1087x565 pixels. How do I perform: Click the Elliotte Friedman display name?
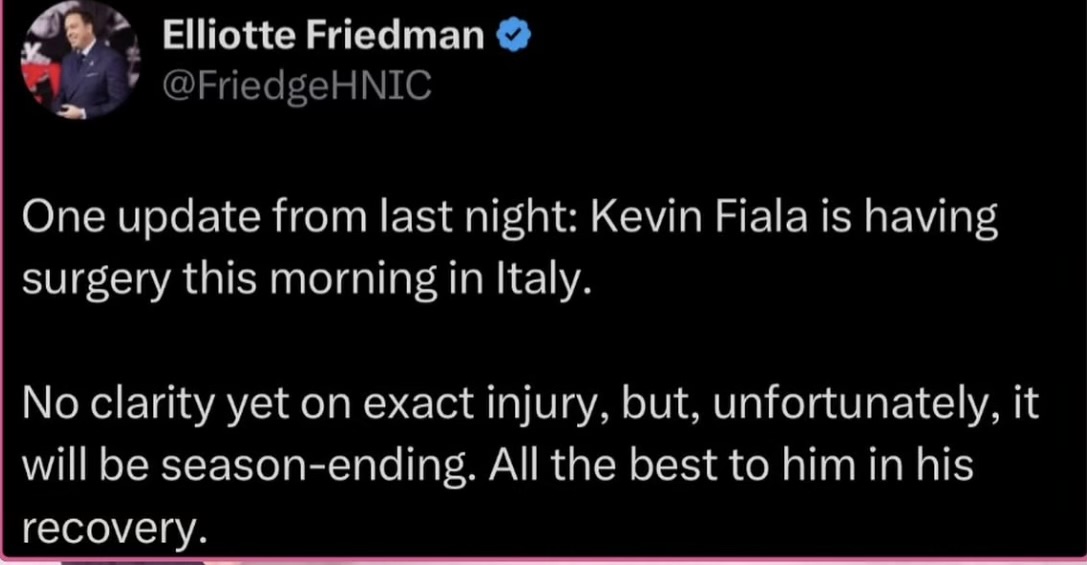click(324, 37)
